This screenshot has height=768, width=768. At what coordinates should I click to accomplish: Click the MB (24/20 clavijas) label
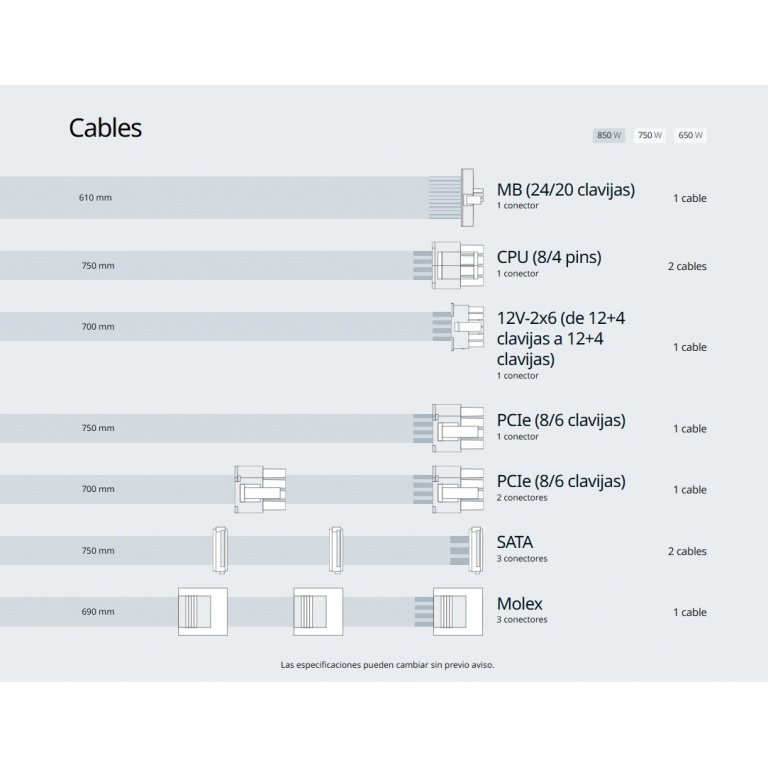coord(565,190)
